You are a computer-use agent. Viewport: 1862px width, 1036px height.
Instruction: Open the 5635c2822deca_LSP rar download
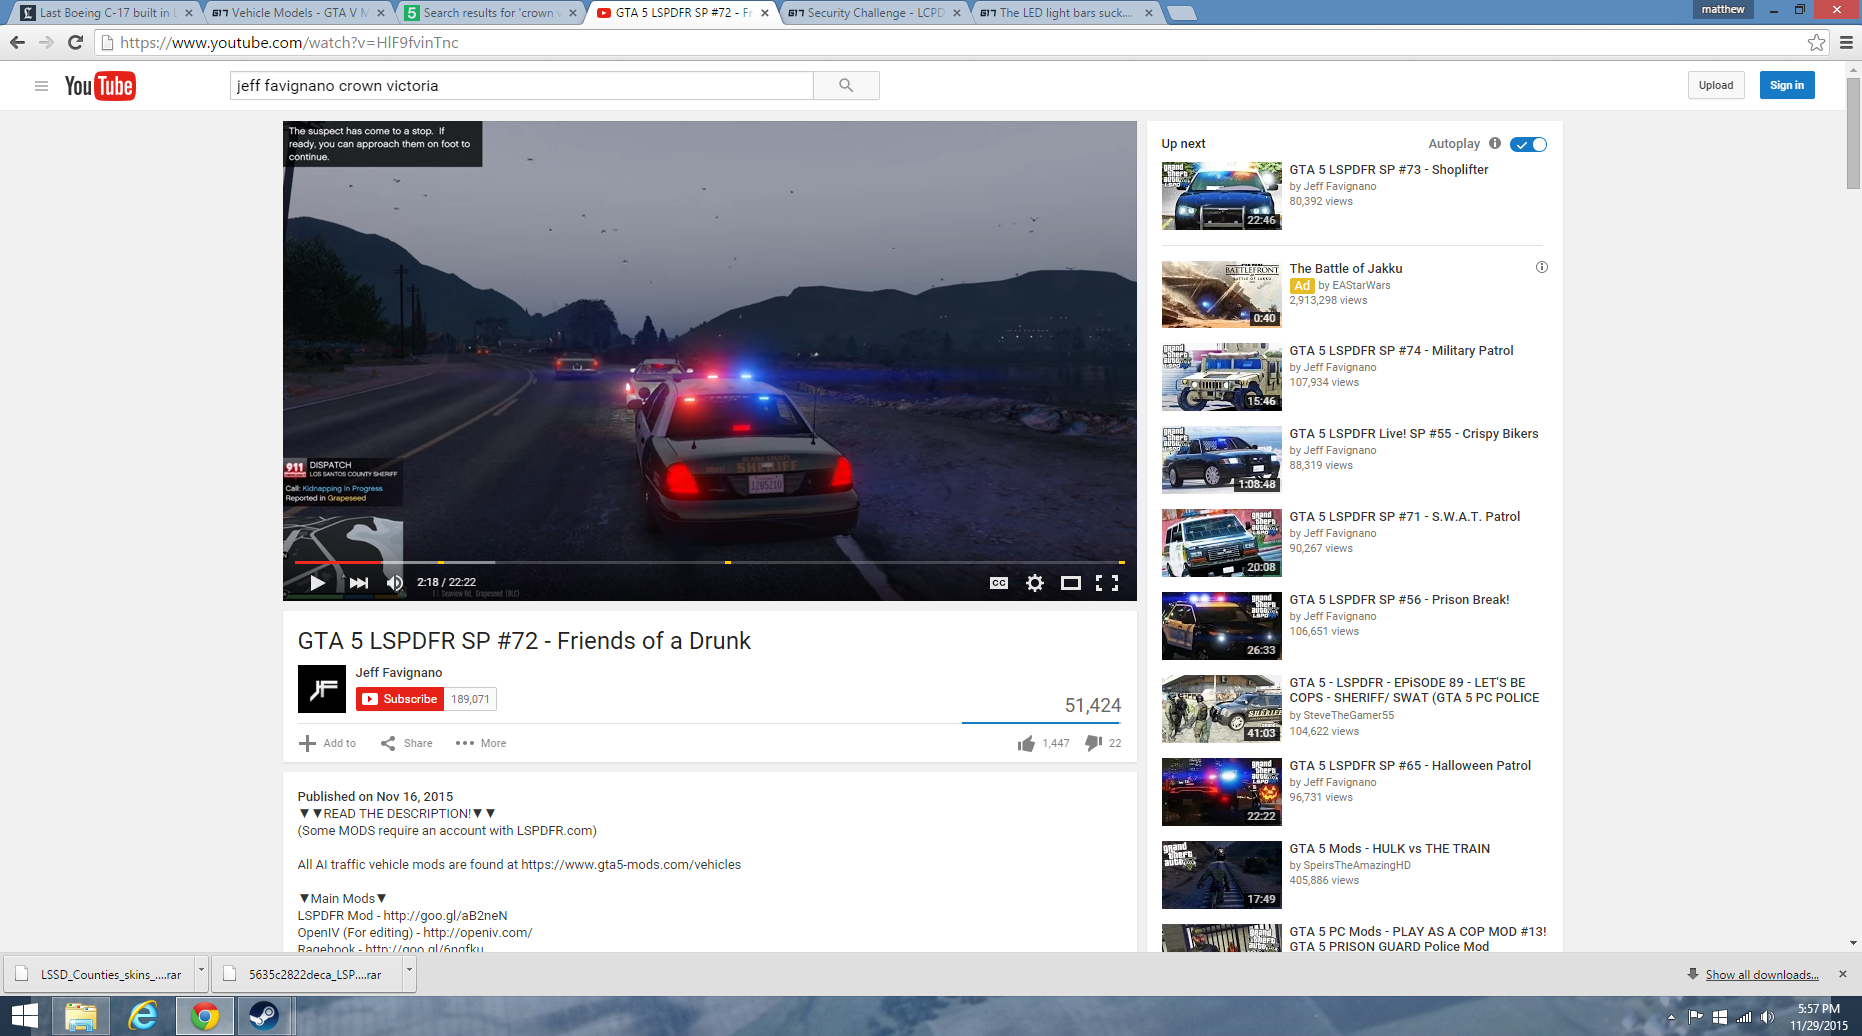[x=307, y=974]
